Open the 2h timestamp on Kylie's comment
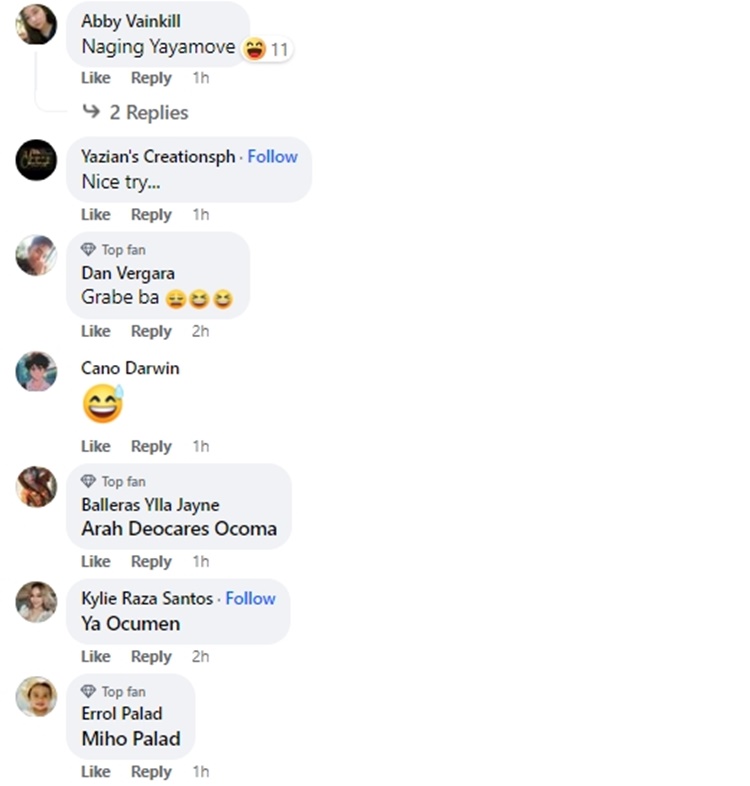Viewport: 750px width, 786px height. 201,656
